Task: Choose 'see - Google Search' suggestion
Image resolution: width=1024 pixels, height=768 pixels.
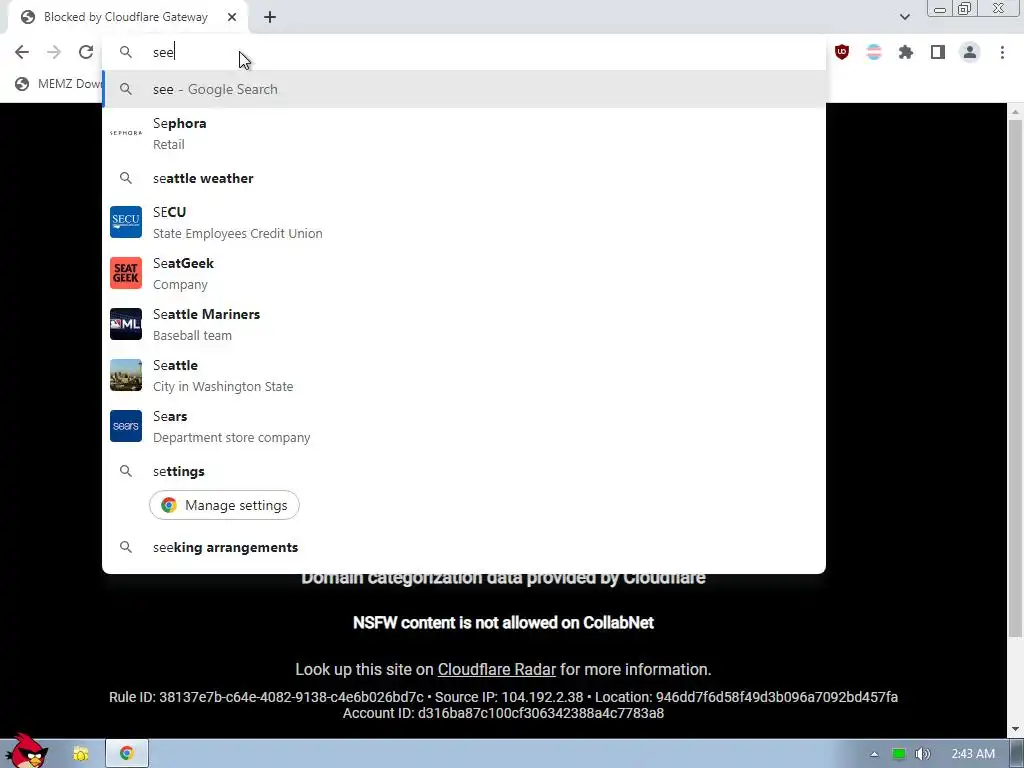Action: 464,89
